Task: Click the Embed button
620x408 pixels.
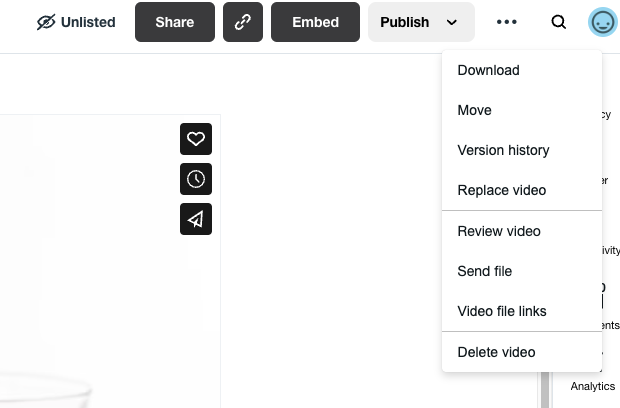Action: (x=315, y=22)
